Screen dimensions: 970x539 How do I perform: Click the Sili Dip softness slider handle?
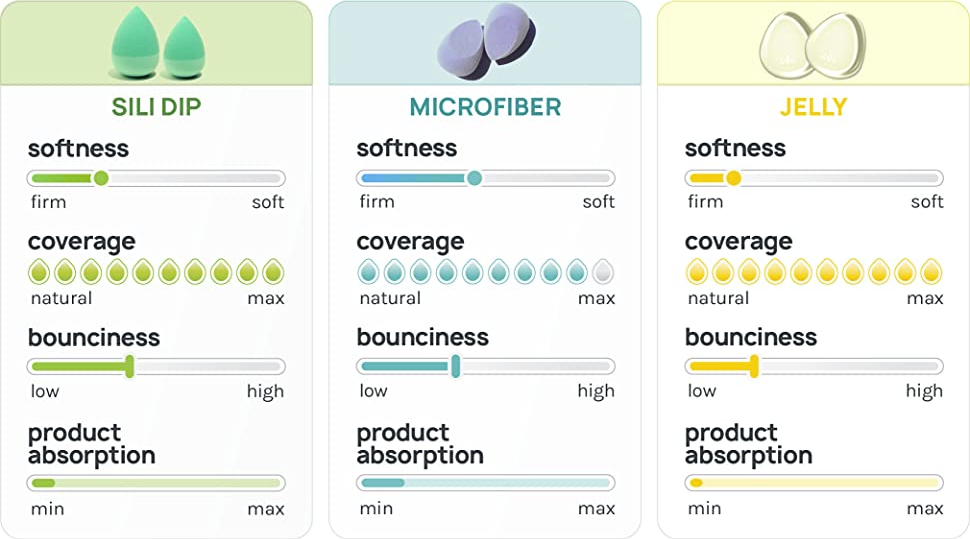pyautogui.click(x=100, y=179)
